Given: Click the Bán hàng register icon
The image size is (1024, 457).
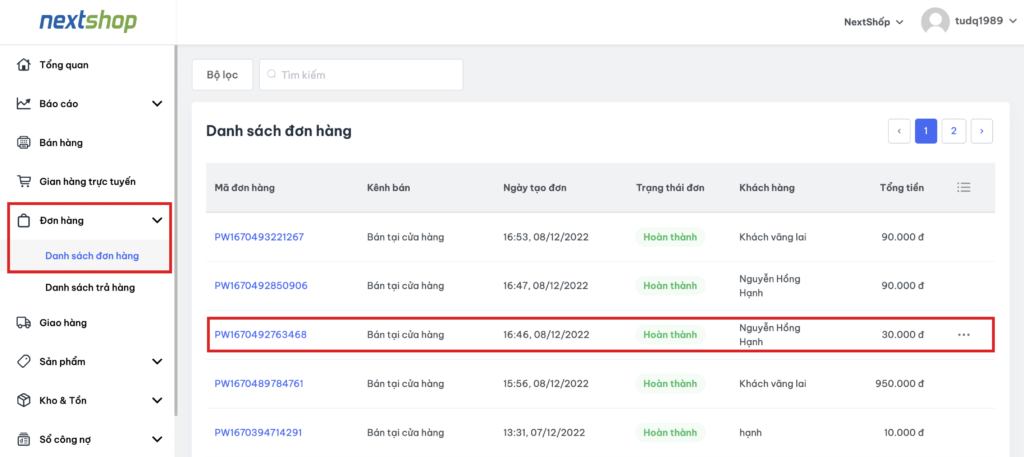Looking at the screenshot, I should [24, 142].
